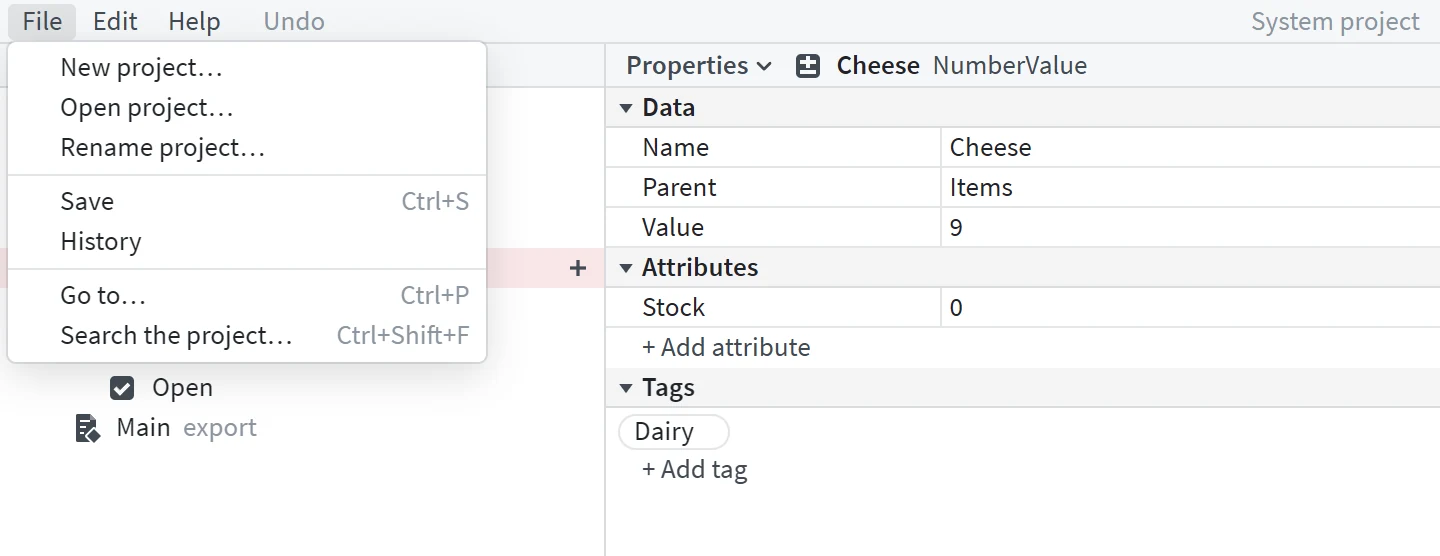Collapse the Data section
Viewport: 1440px width, 556px height.
pos(626,108)
